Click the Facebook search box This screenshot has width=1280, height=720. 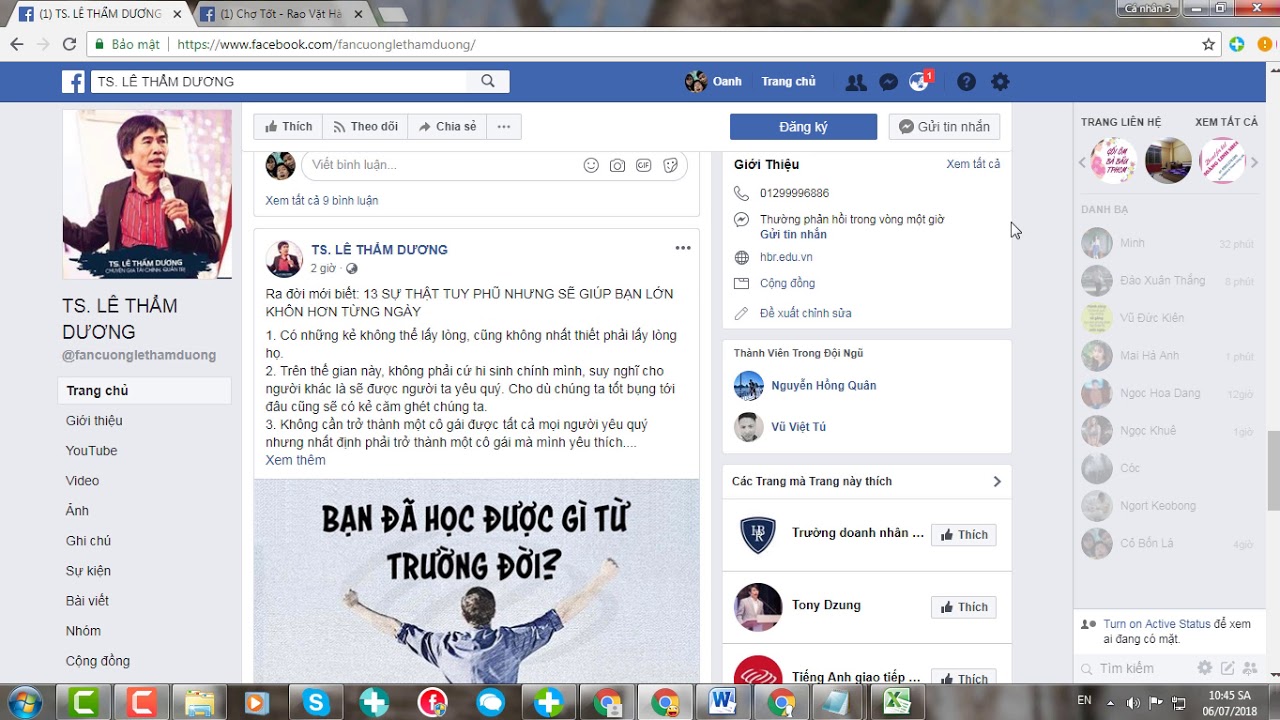click(279, 82)
